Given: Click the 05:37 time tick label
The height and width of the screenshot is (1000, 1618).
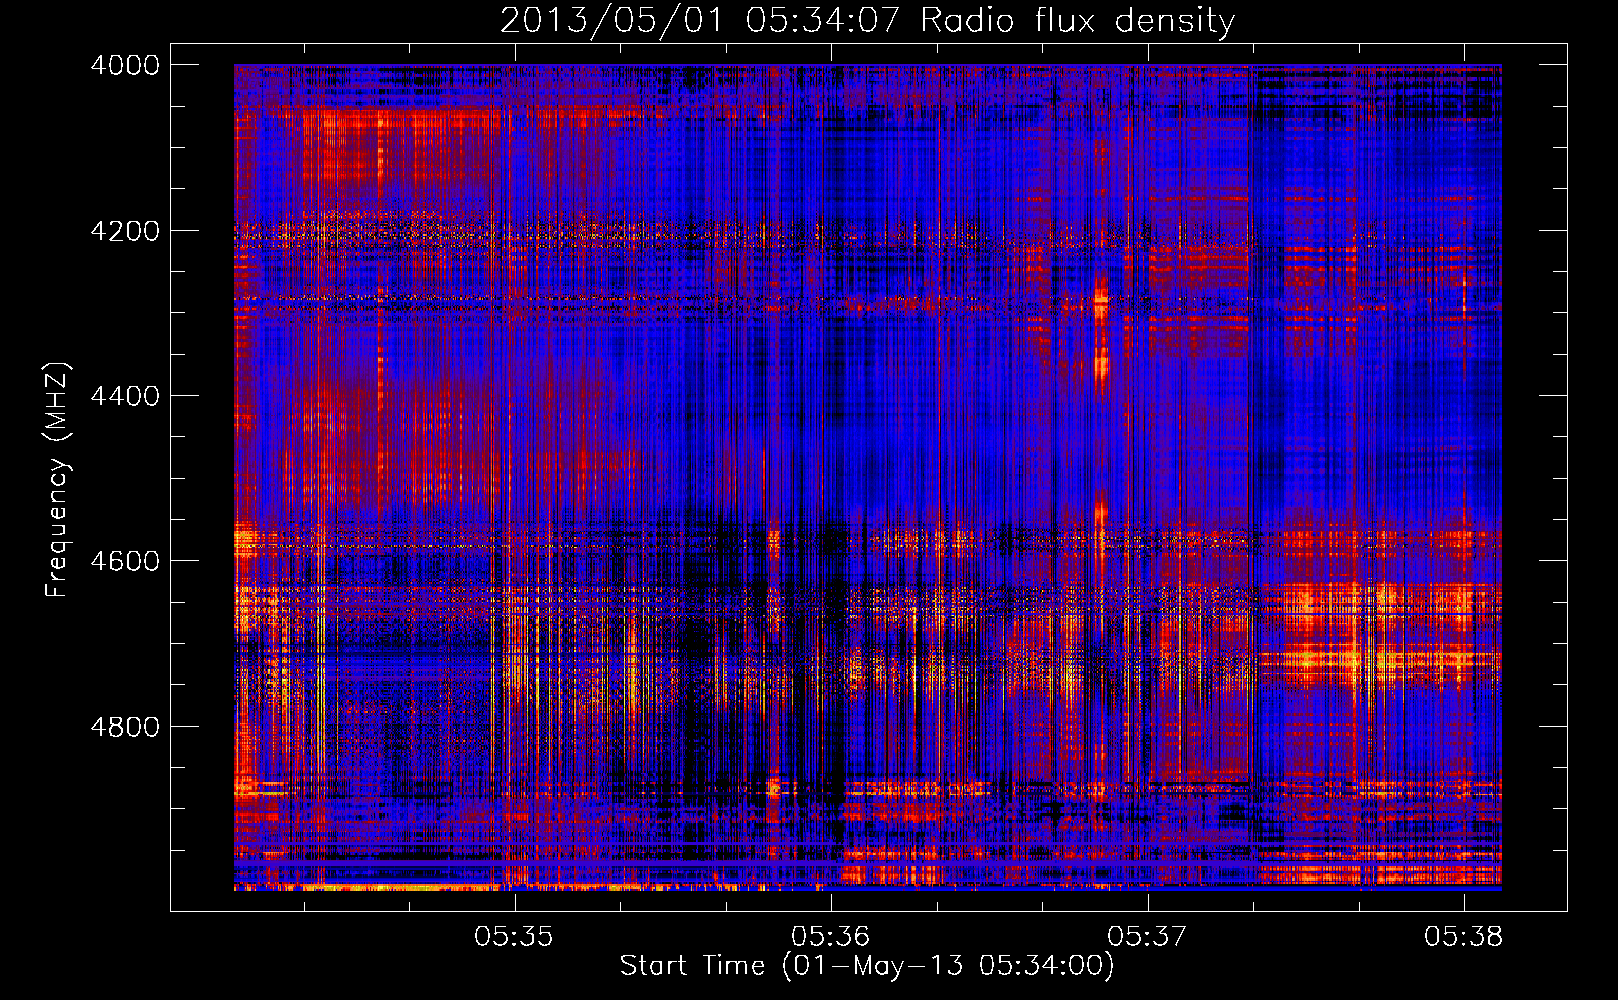Looking at the screenshot, I should (x=1147, y=936).
